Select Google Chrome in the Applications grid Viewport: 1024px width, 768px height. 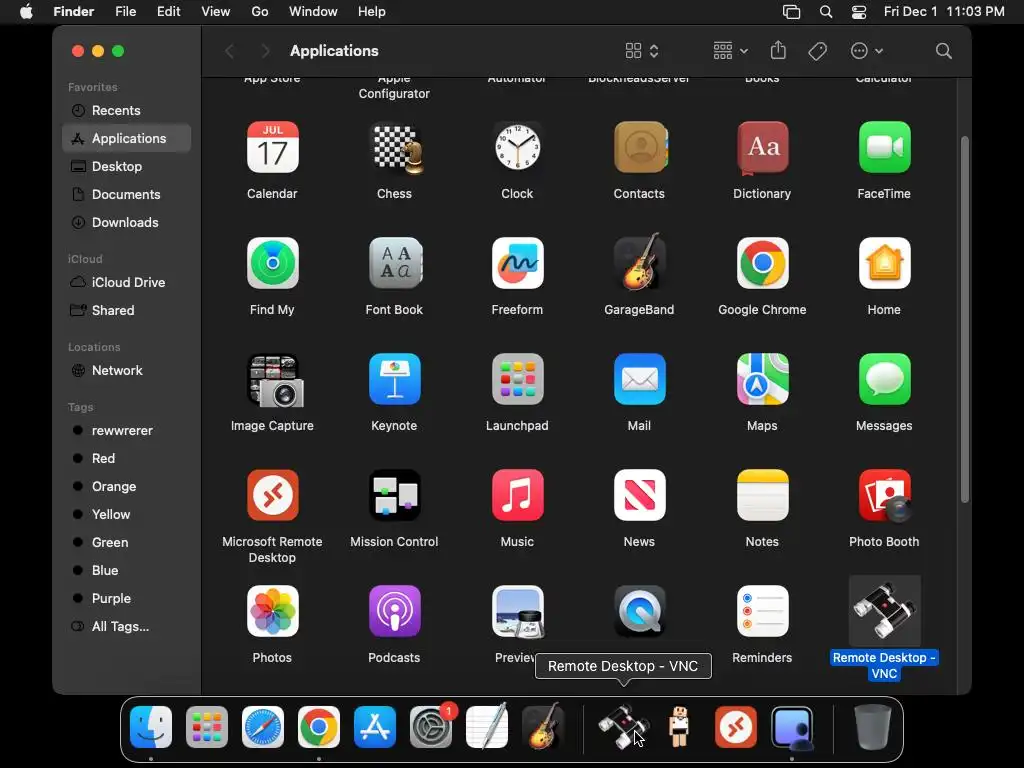point(762,263)
